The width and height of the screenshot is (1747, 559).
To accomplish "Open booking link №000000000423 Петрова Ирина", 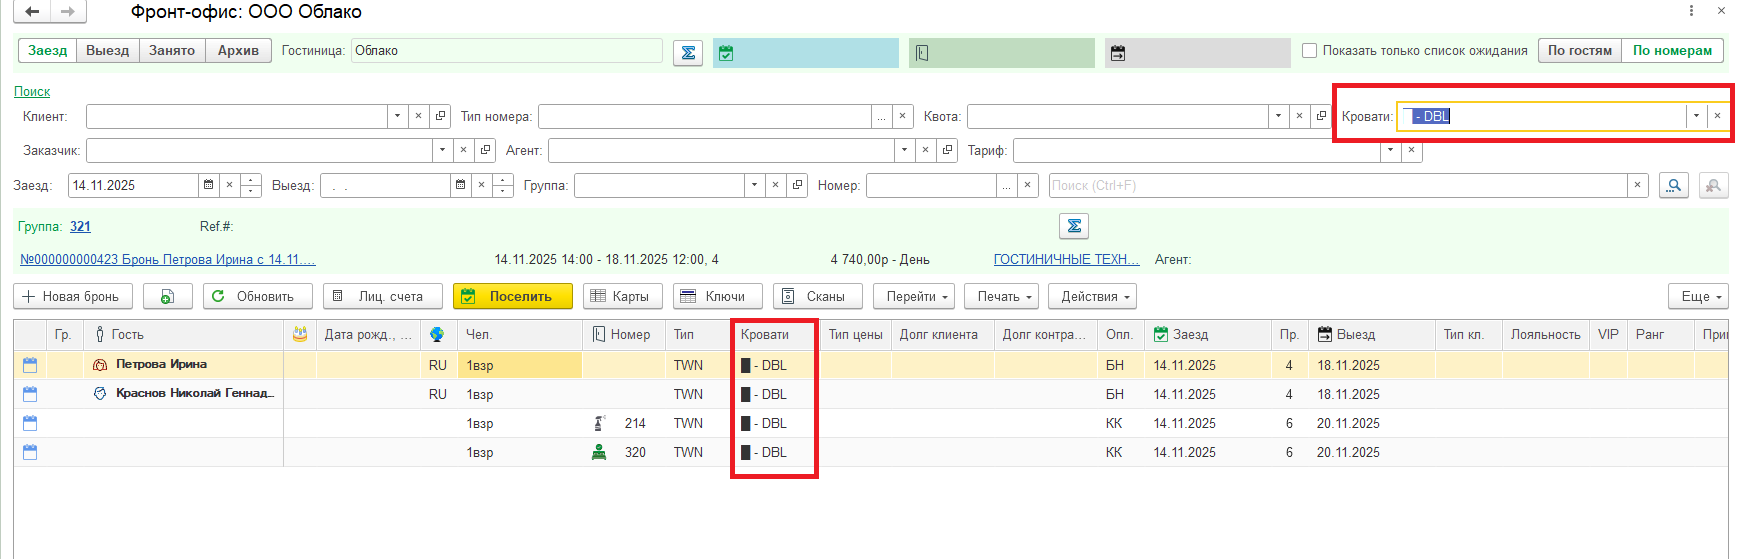I will click(x=168, y=260).
